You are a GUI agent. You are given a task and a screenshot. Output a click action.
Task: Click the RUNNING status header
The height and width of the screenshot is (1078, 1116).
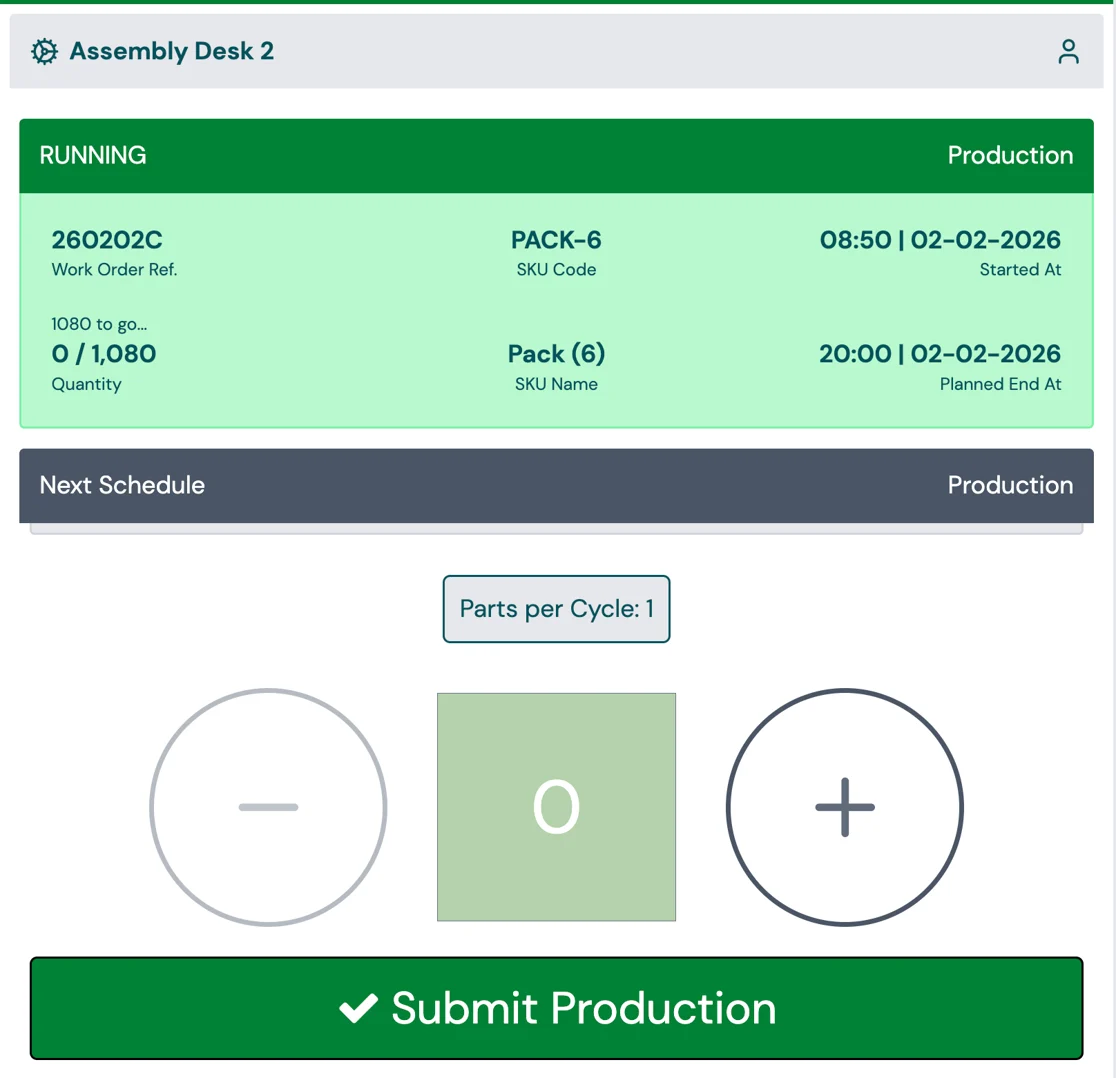[93, 155]
